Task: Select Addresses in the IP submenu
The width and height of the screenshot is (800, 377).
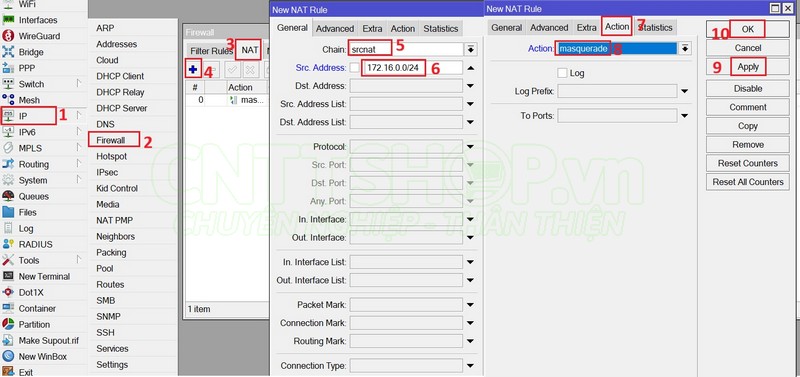Action: pyautogui.click(x=116, y=44)
